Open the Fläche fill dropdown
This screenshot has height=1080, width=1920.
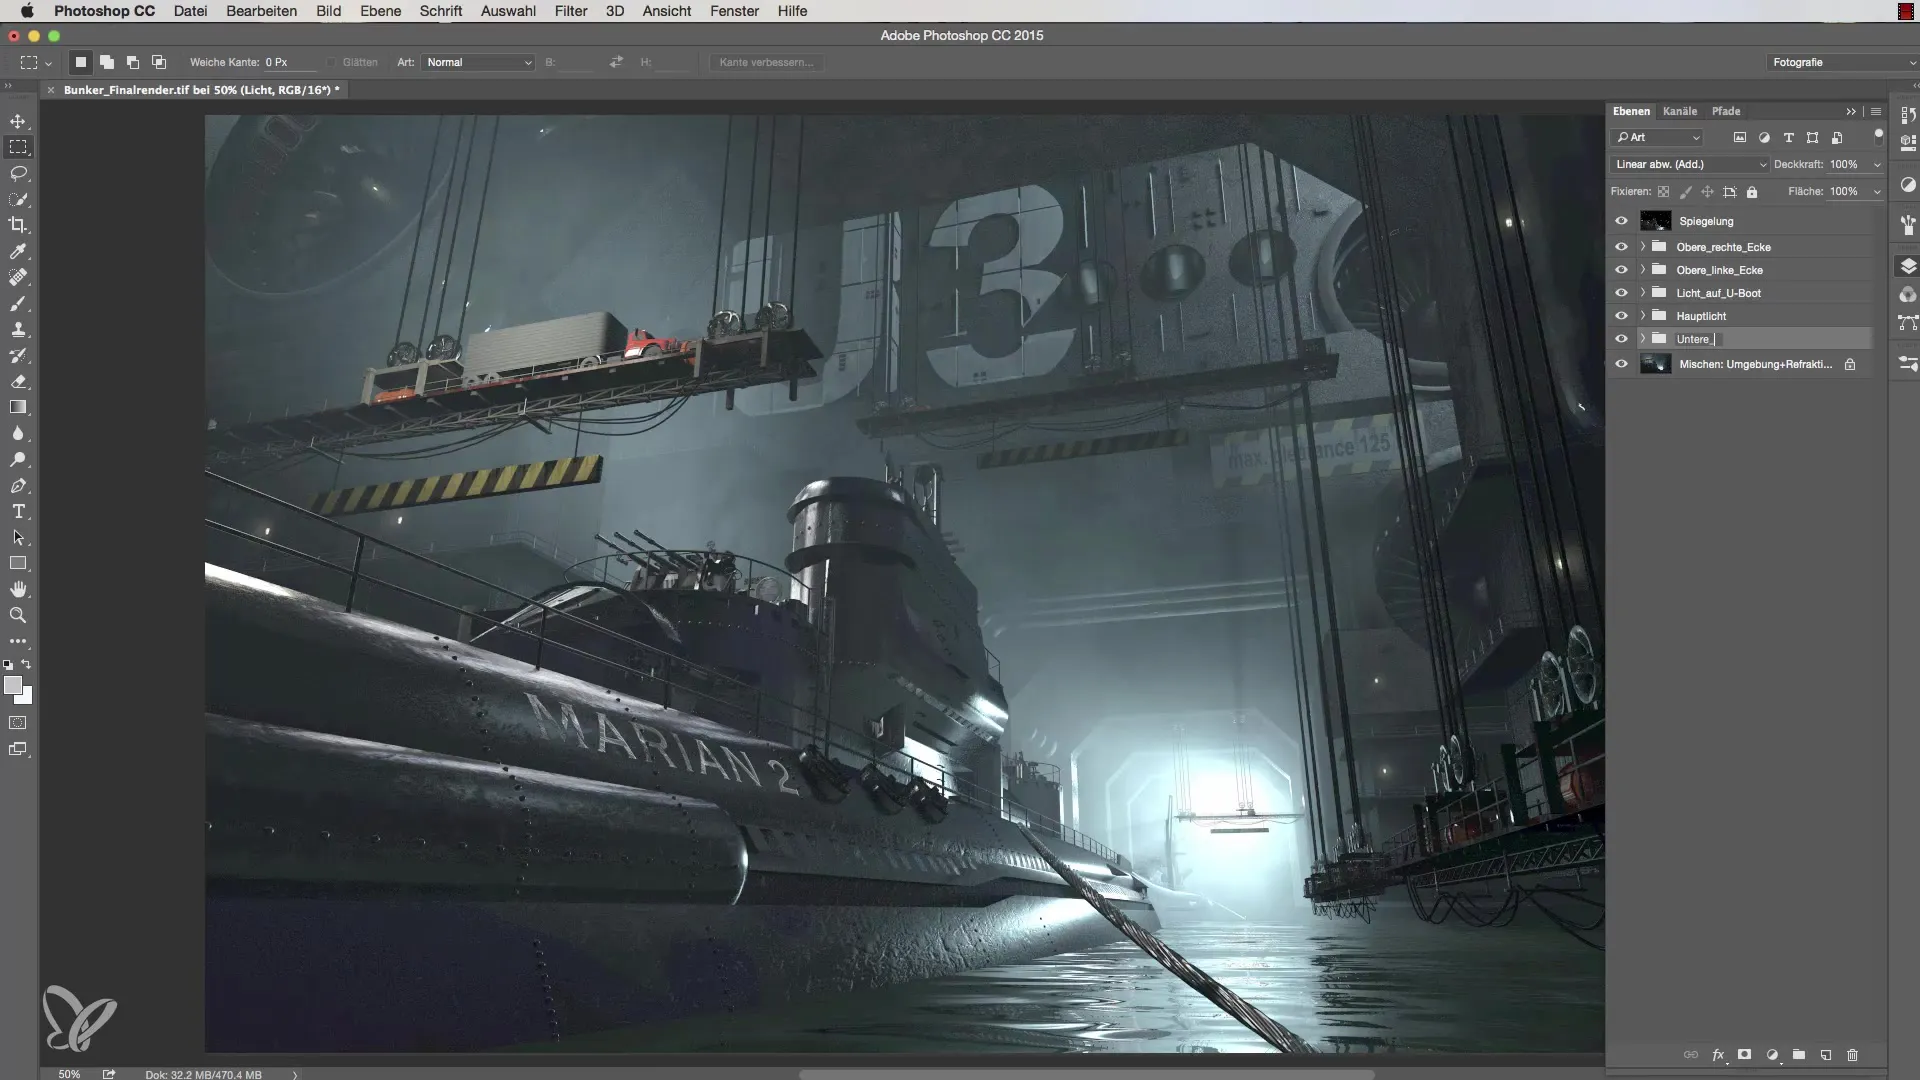(x=1877, y=191)
